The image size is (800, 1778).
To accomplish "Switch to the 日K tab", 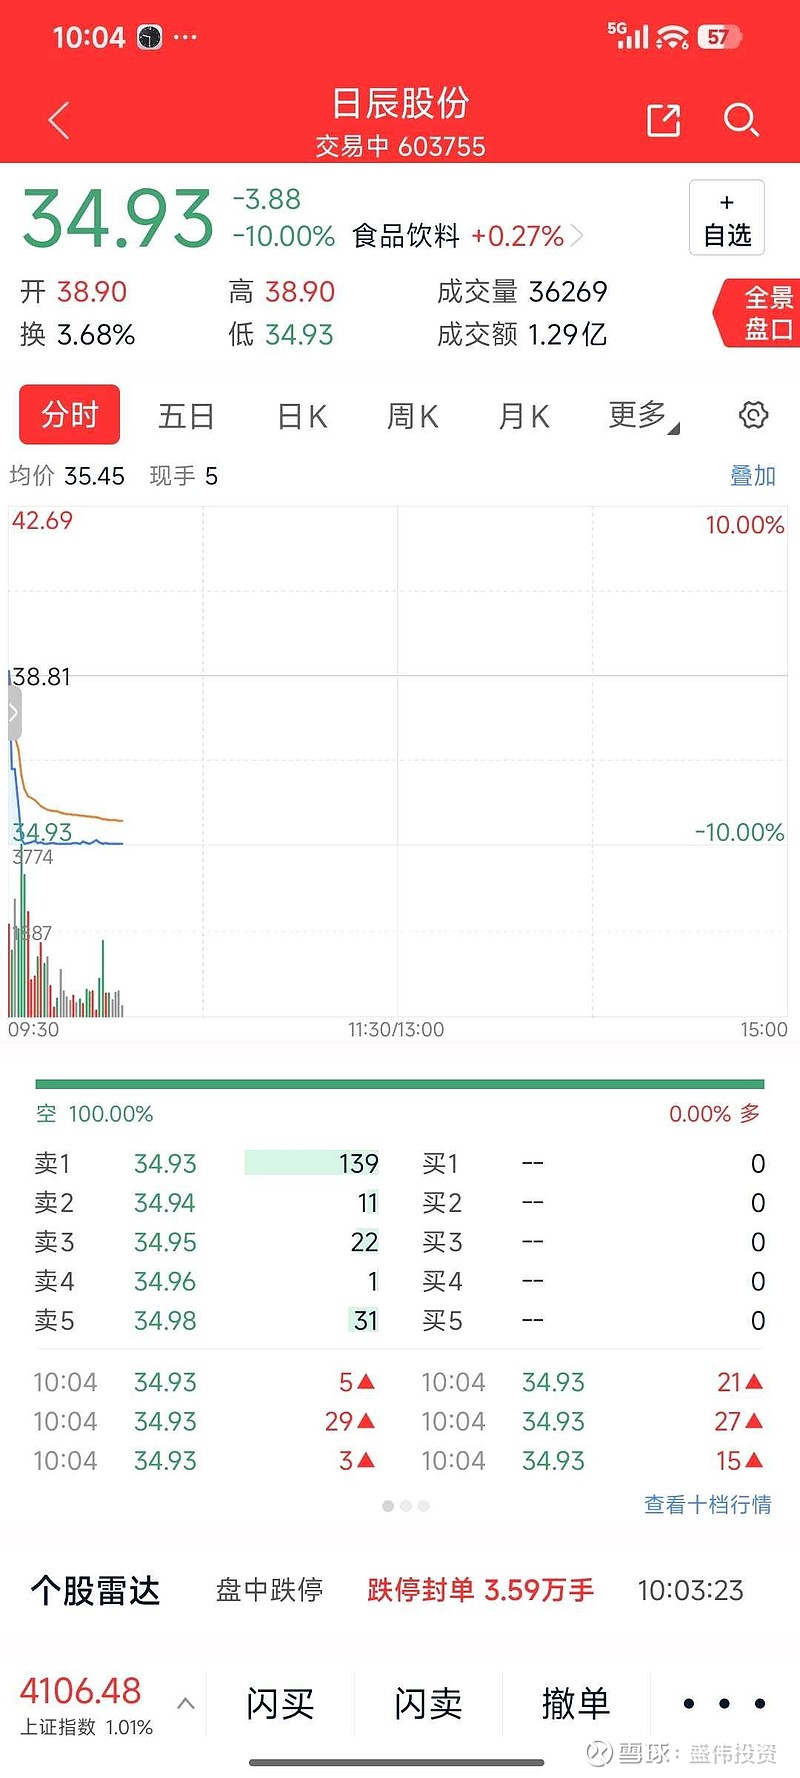I will (302, 416).
